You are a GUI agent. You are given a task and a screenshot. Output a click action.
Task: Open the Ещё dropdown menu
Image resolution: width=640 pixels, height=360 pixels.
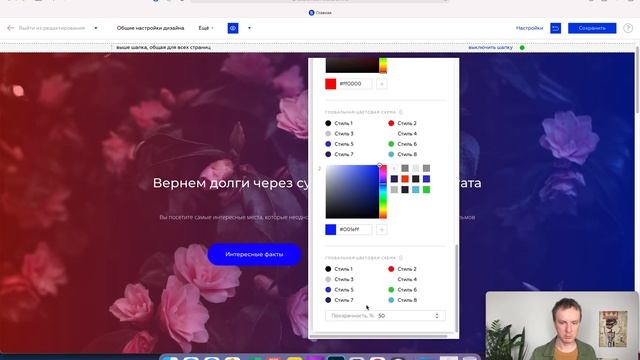206,28
